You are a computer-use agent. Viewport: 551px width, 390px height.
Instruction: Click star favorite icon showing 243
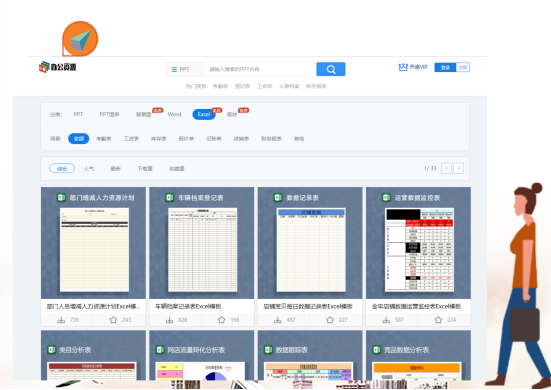click(x=113, y=320)
